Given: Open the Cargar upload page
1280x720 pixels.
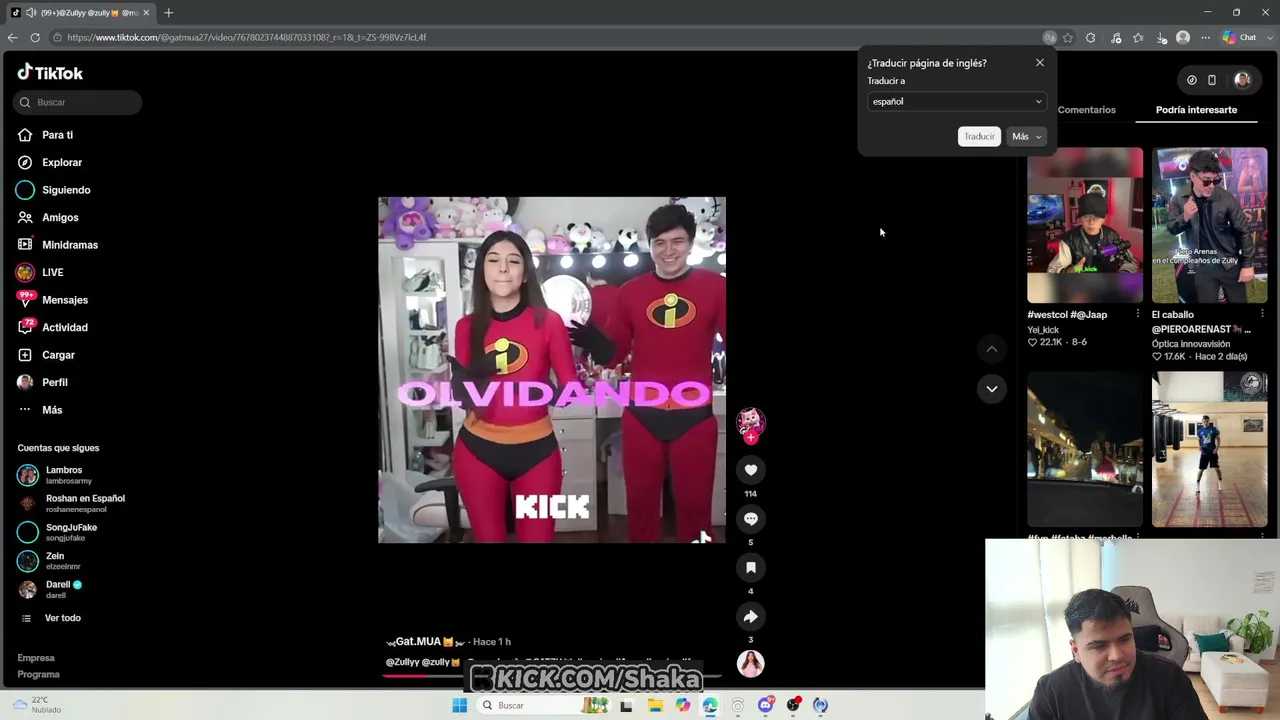Looking at the screenshot, I should pos(58,355).
